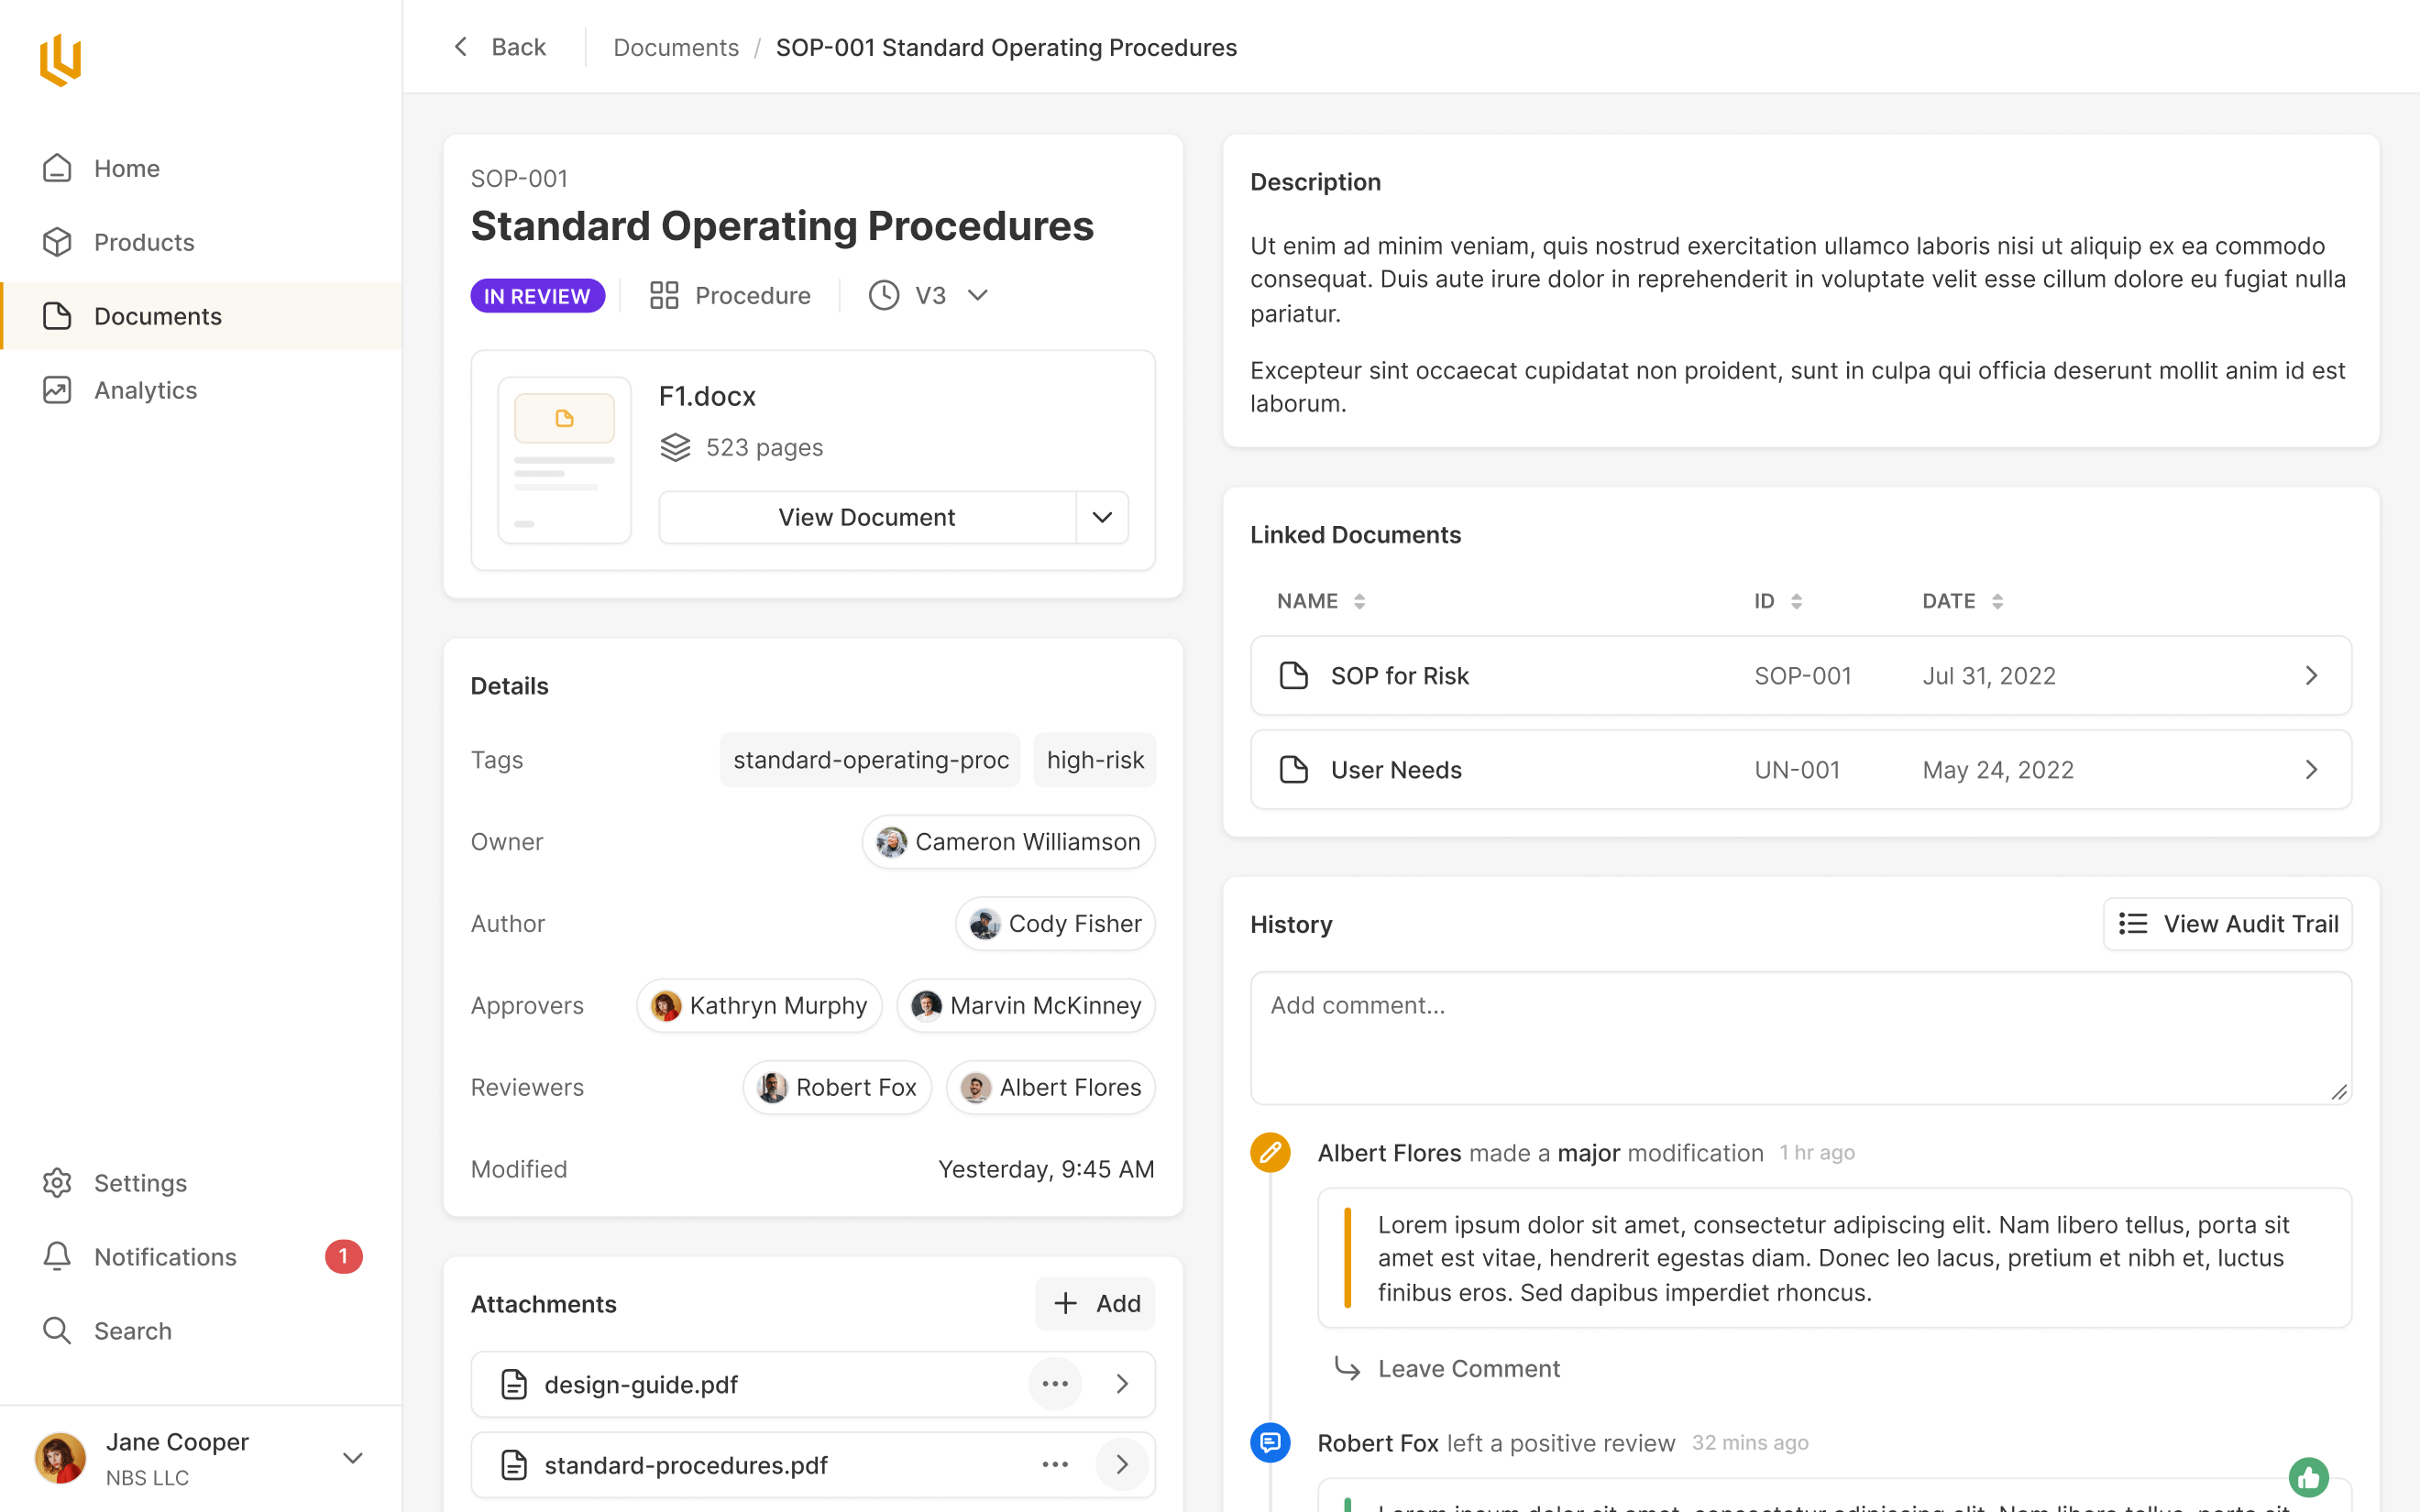
Task: Open the Search sidebar item
Action: [x=132, y=1331]
